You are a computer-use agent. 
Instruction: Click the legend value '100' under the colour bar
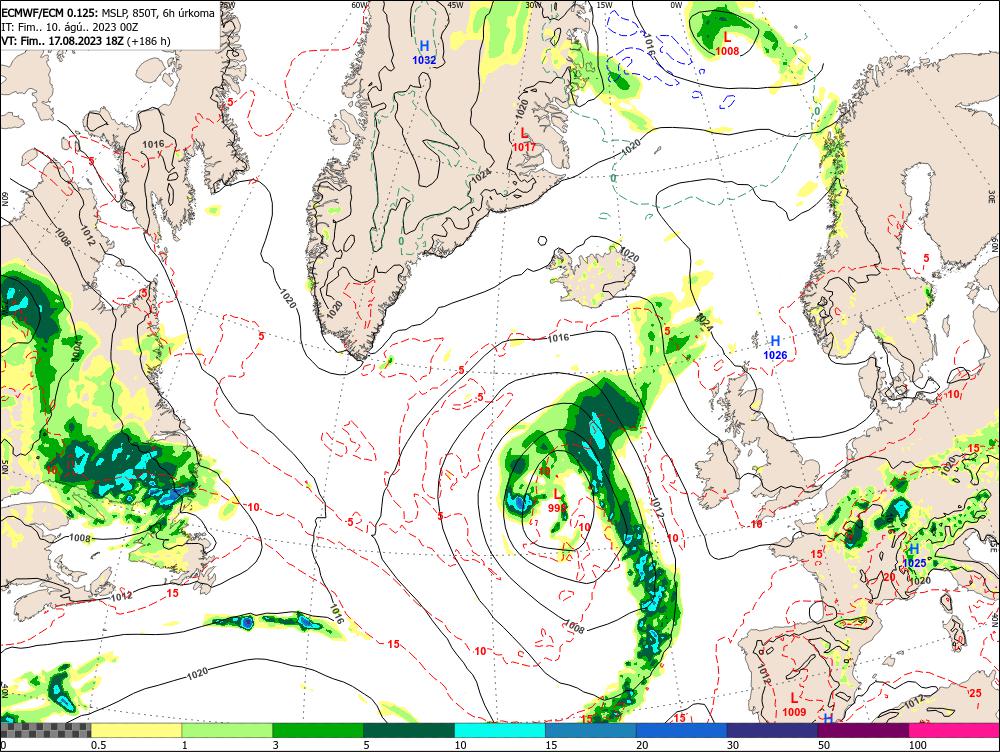pyautogui.click(x=918, y=745)
